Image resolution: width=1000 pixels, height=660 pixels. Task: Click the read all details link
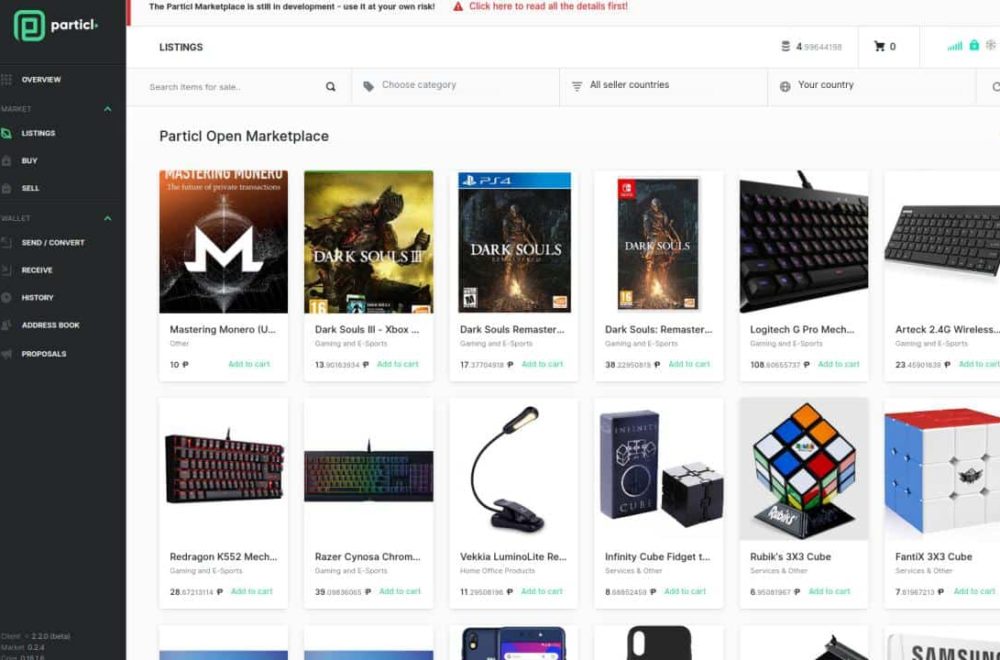pos(548,6)
